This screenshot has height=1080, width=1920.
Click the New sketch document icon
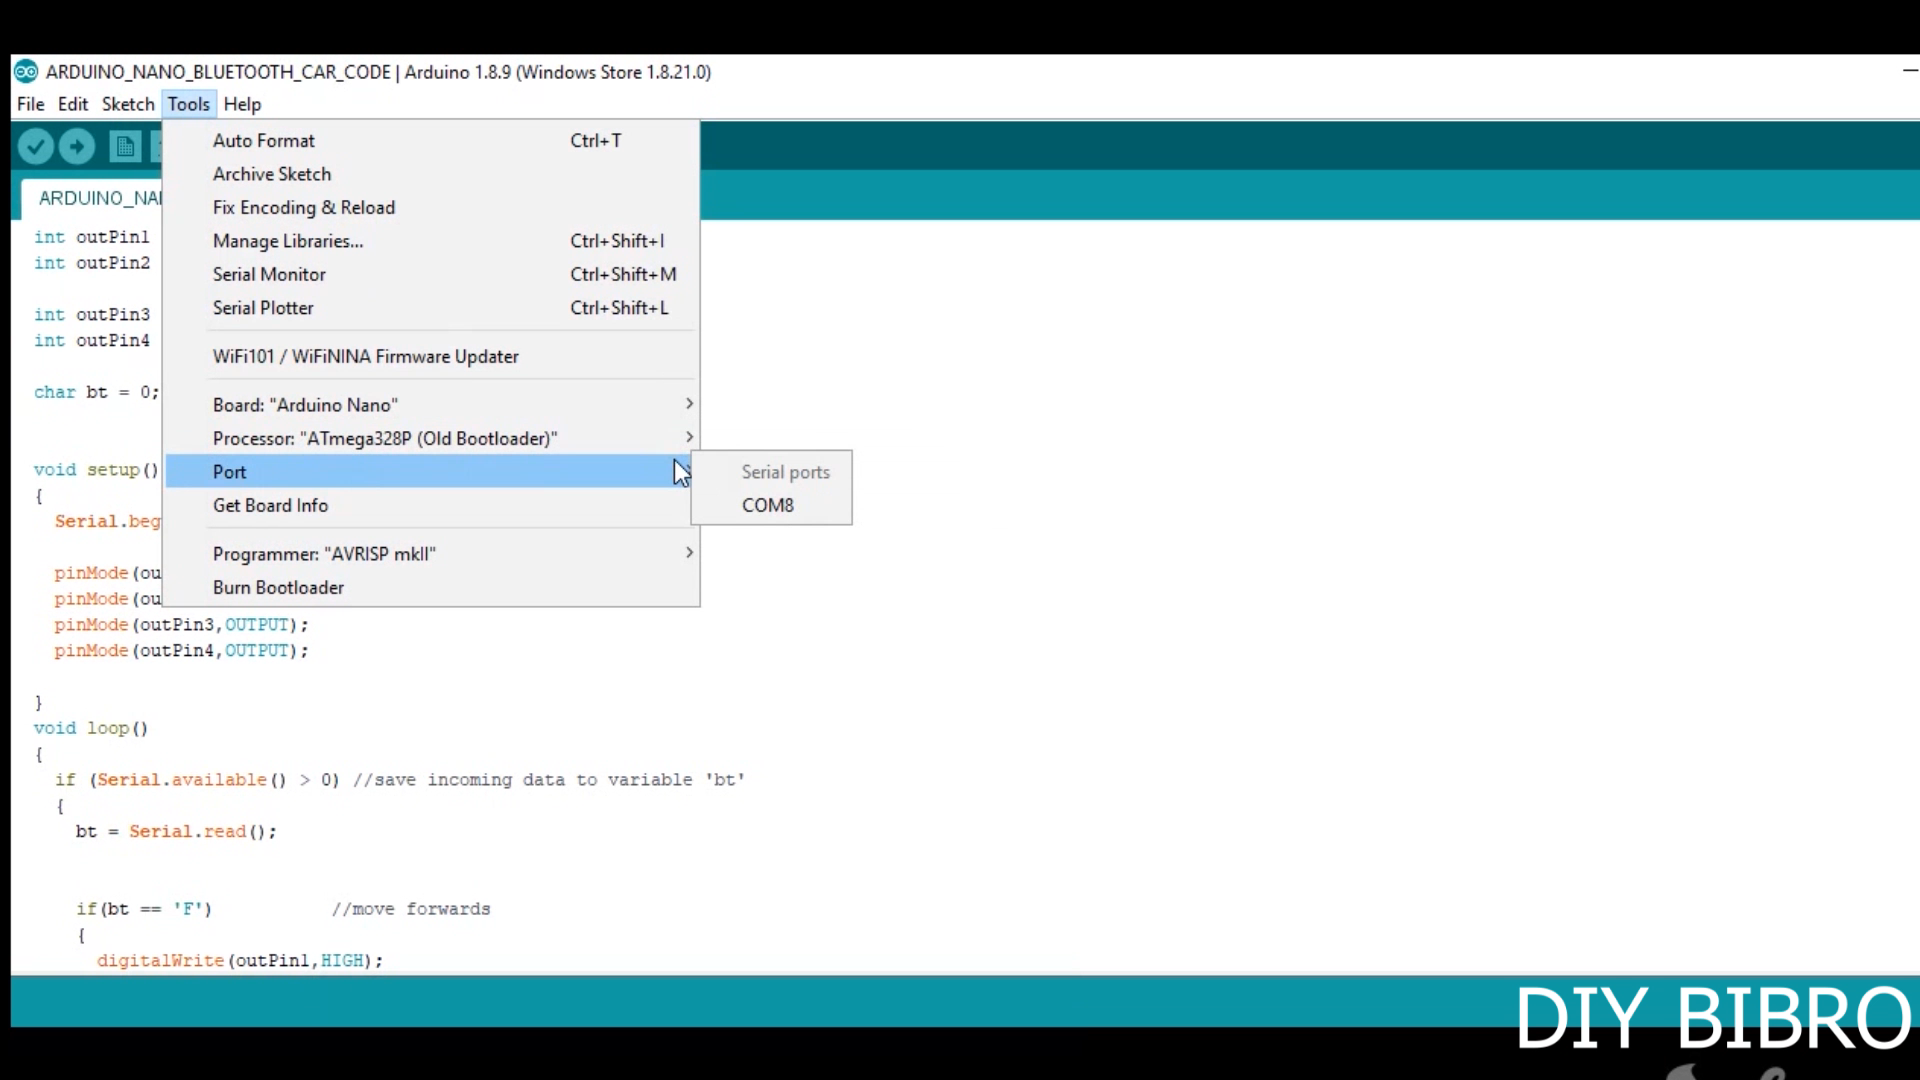coord(125,147)
